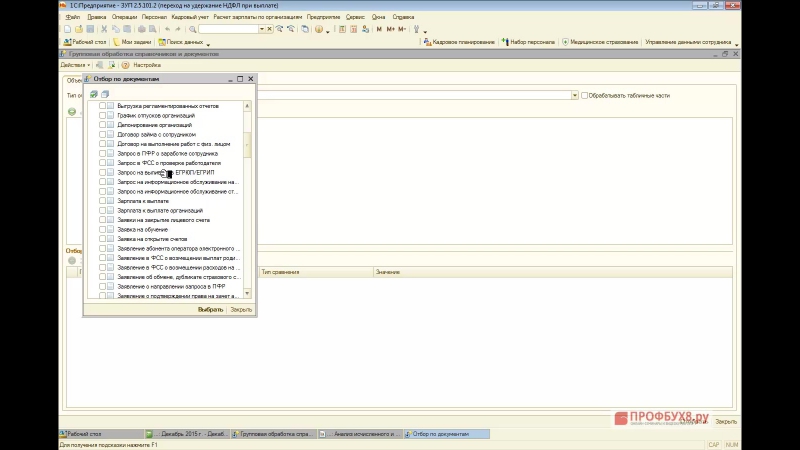Open the Операции menu
The height and width of the screenshot is (450, 800).
[x=125, y=17]
